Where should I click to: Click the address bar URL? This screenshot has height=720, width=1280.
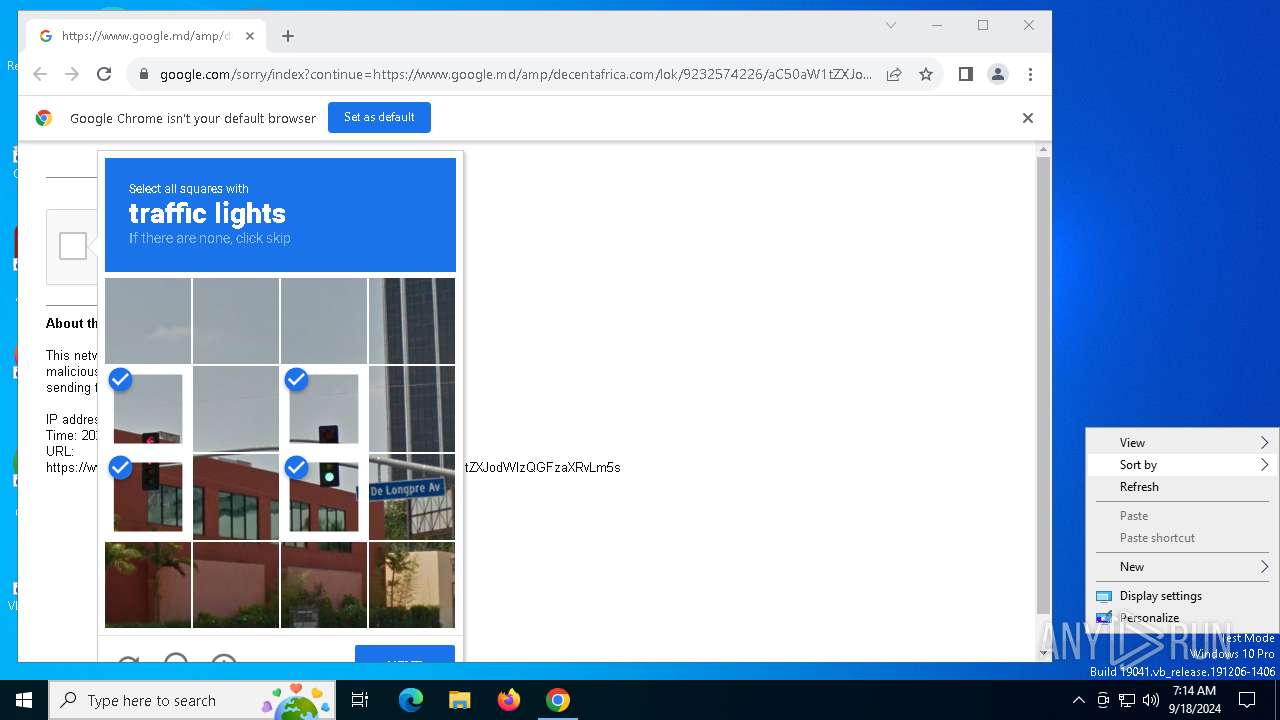pyautogui.click(x=515, y=74)
